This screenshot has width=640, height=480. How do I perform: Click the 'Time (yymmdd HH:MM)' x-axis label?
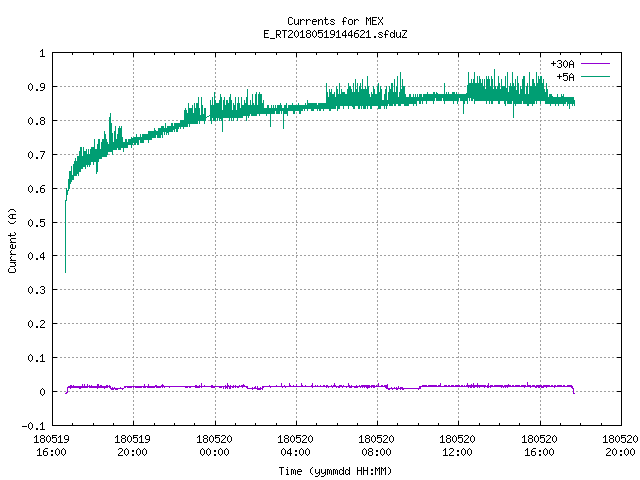pos(335,471)
